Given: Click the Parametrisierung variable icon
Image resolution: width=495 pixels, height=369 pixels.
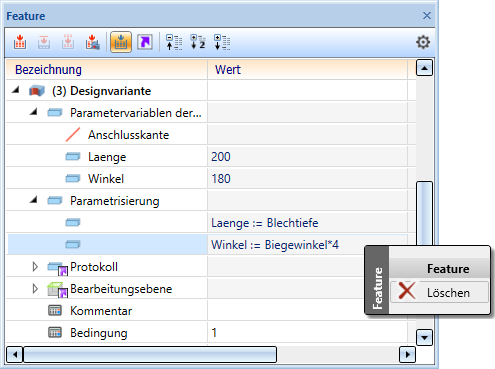Looking at the screenshot, I should pyautogui.click(x=55, y=201).
